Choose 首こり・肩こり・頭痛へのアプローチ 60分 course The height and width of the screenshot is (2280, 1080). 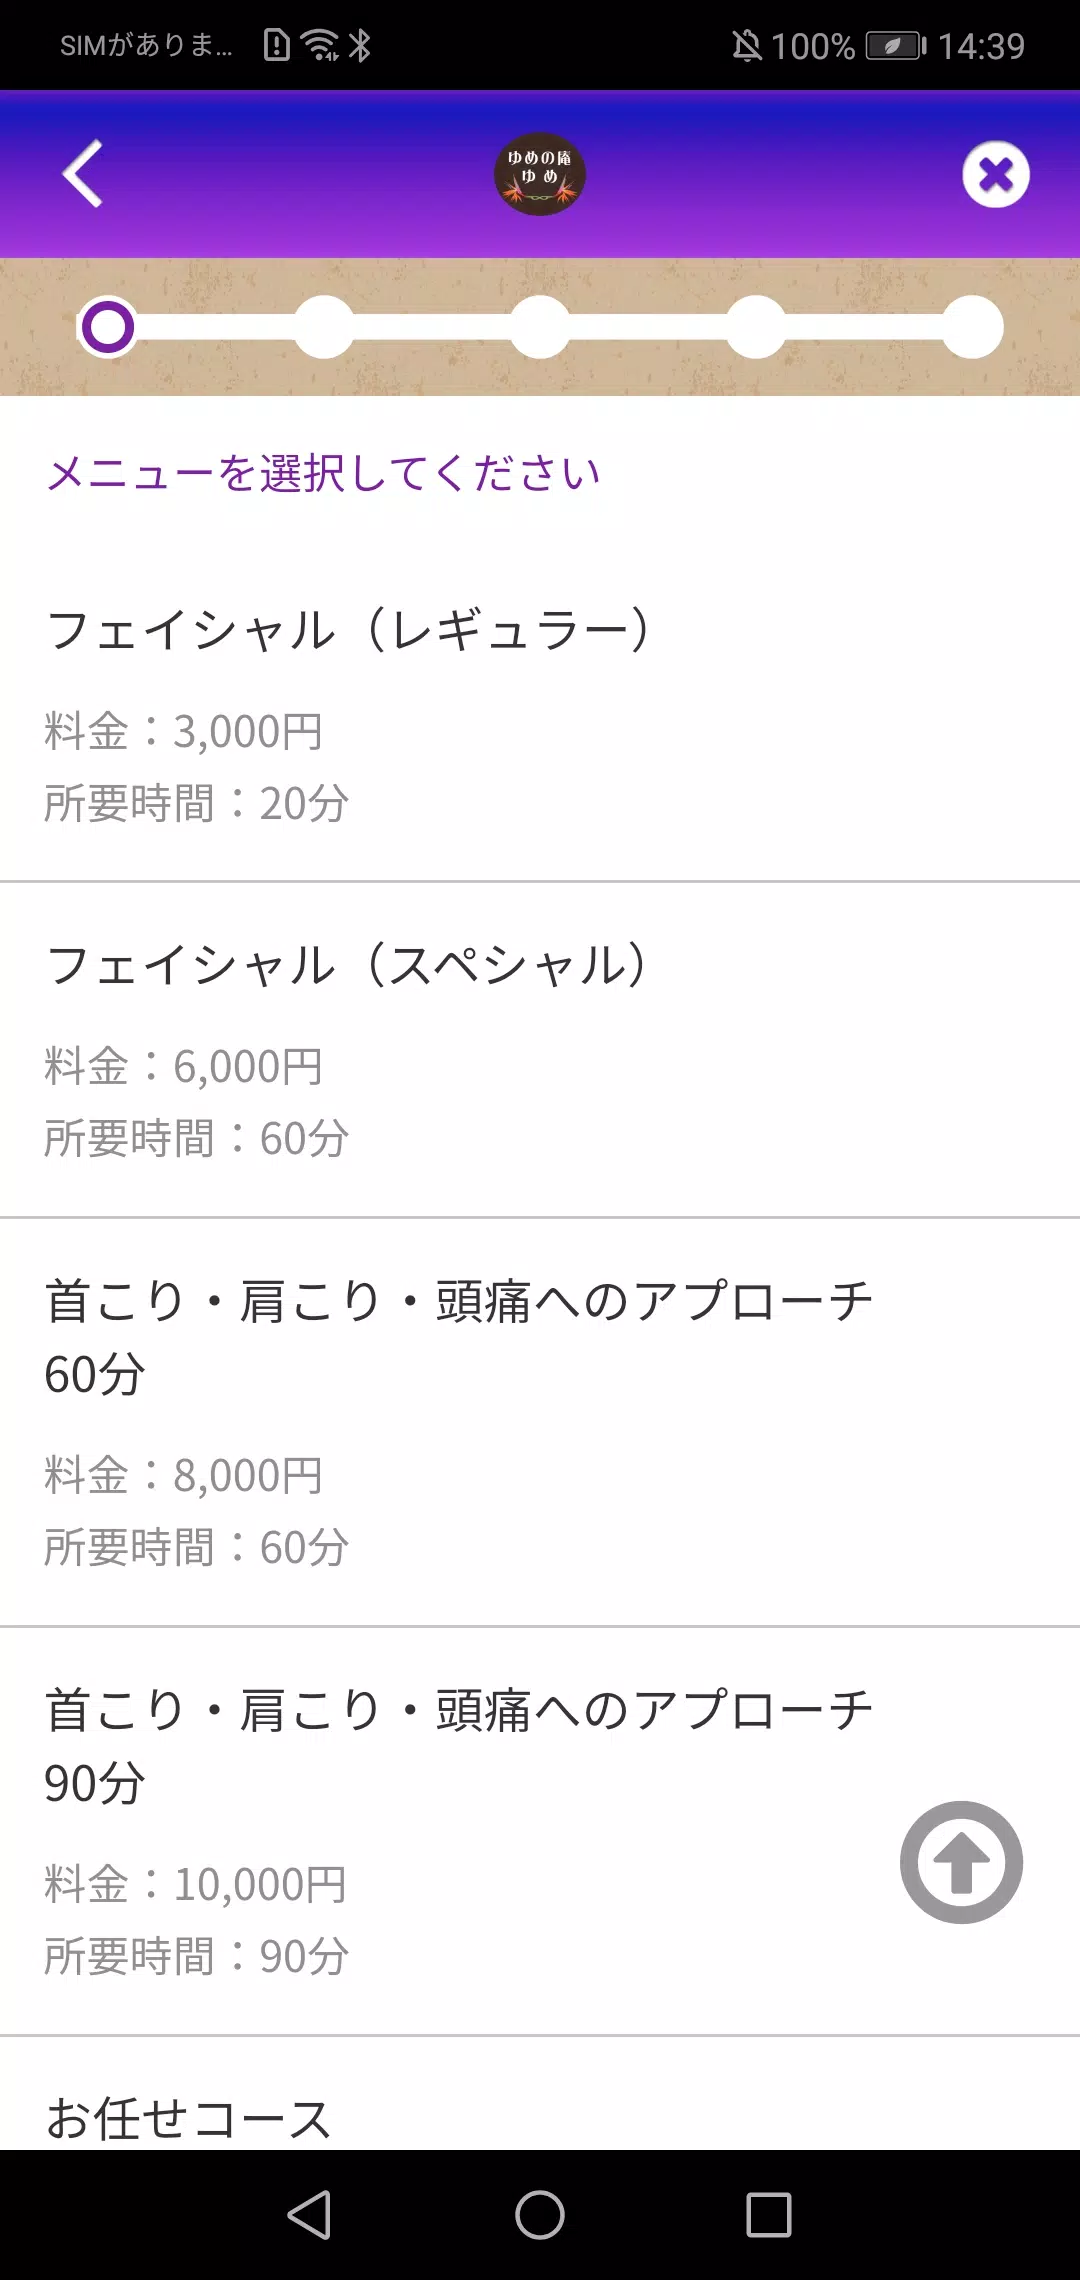click(x=540, y=1421)
